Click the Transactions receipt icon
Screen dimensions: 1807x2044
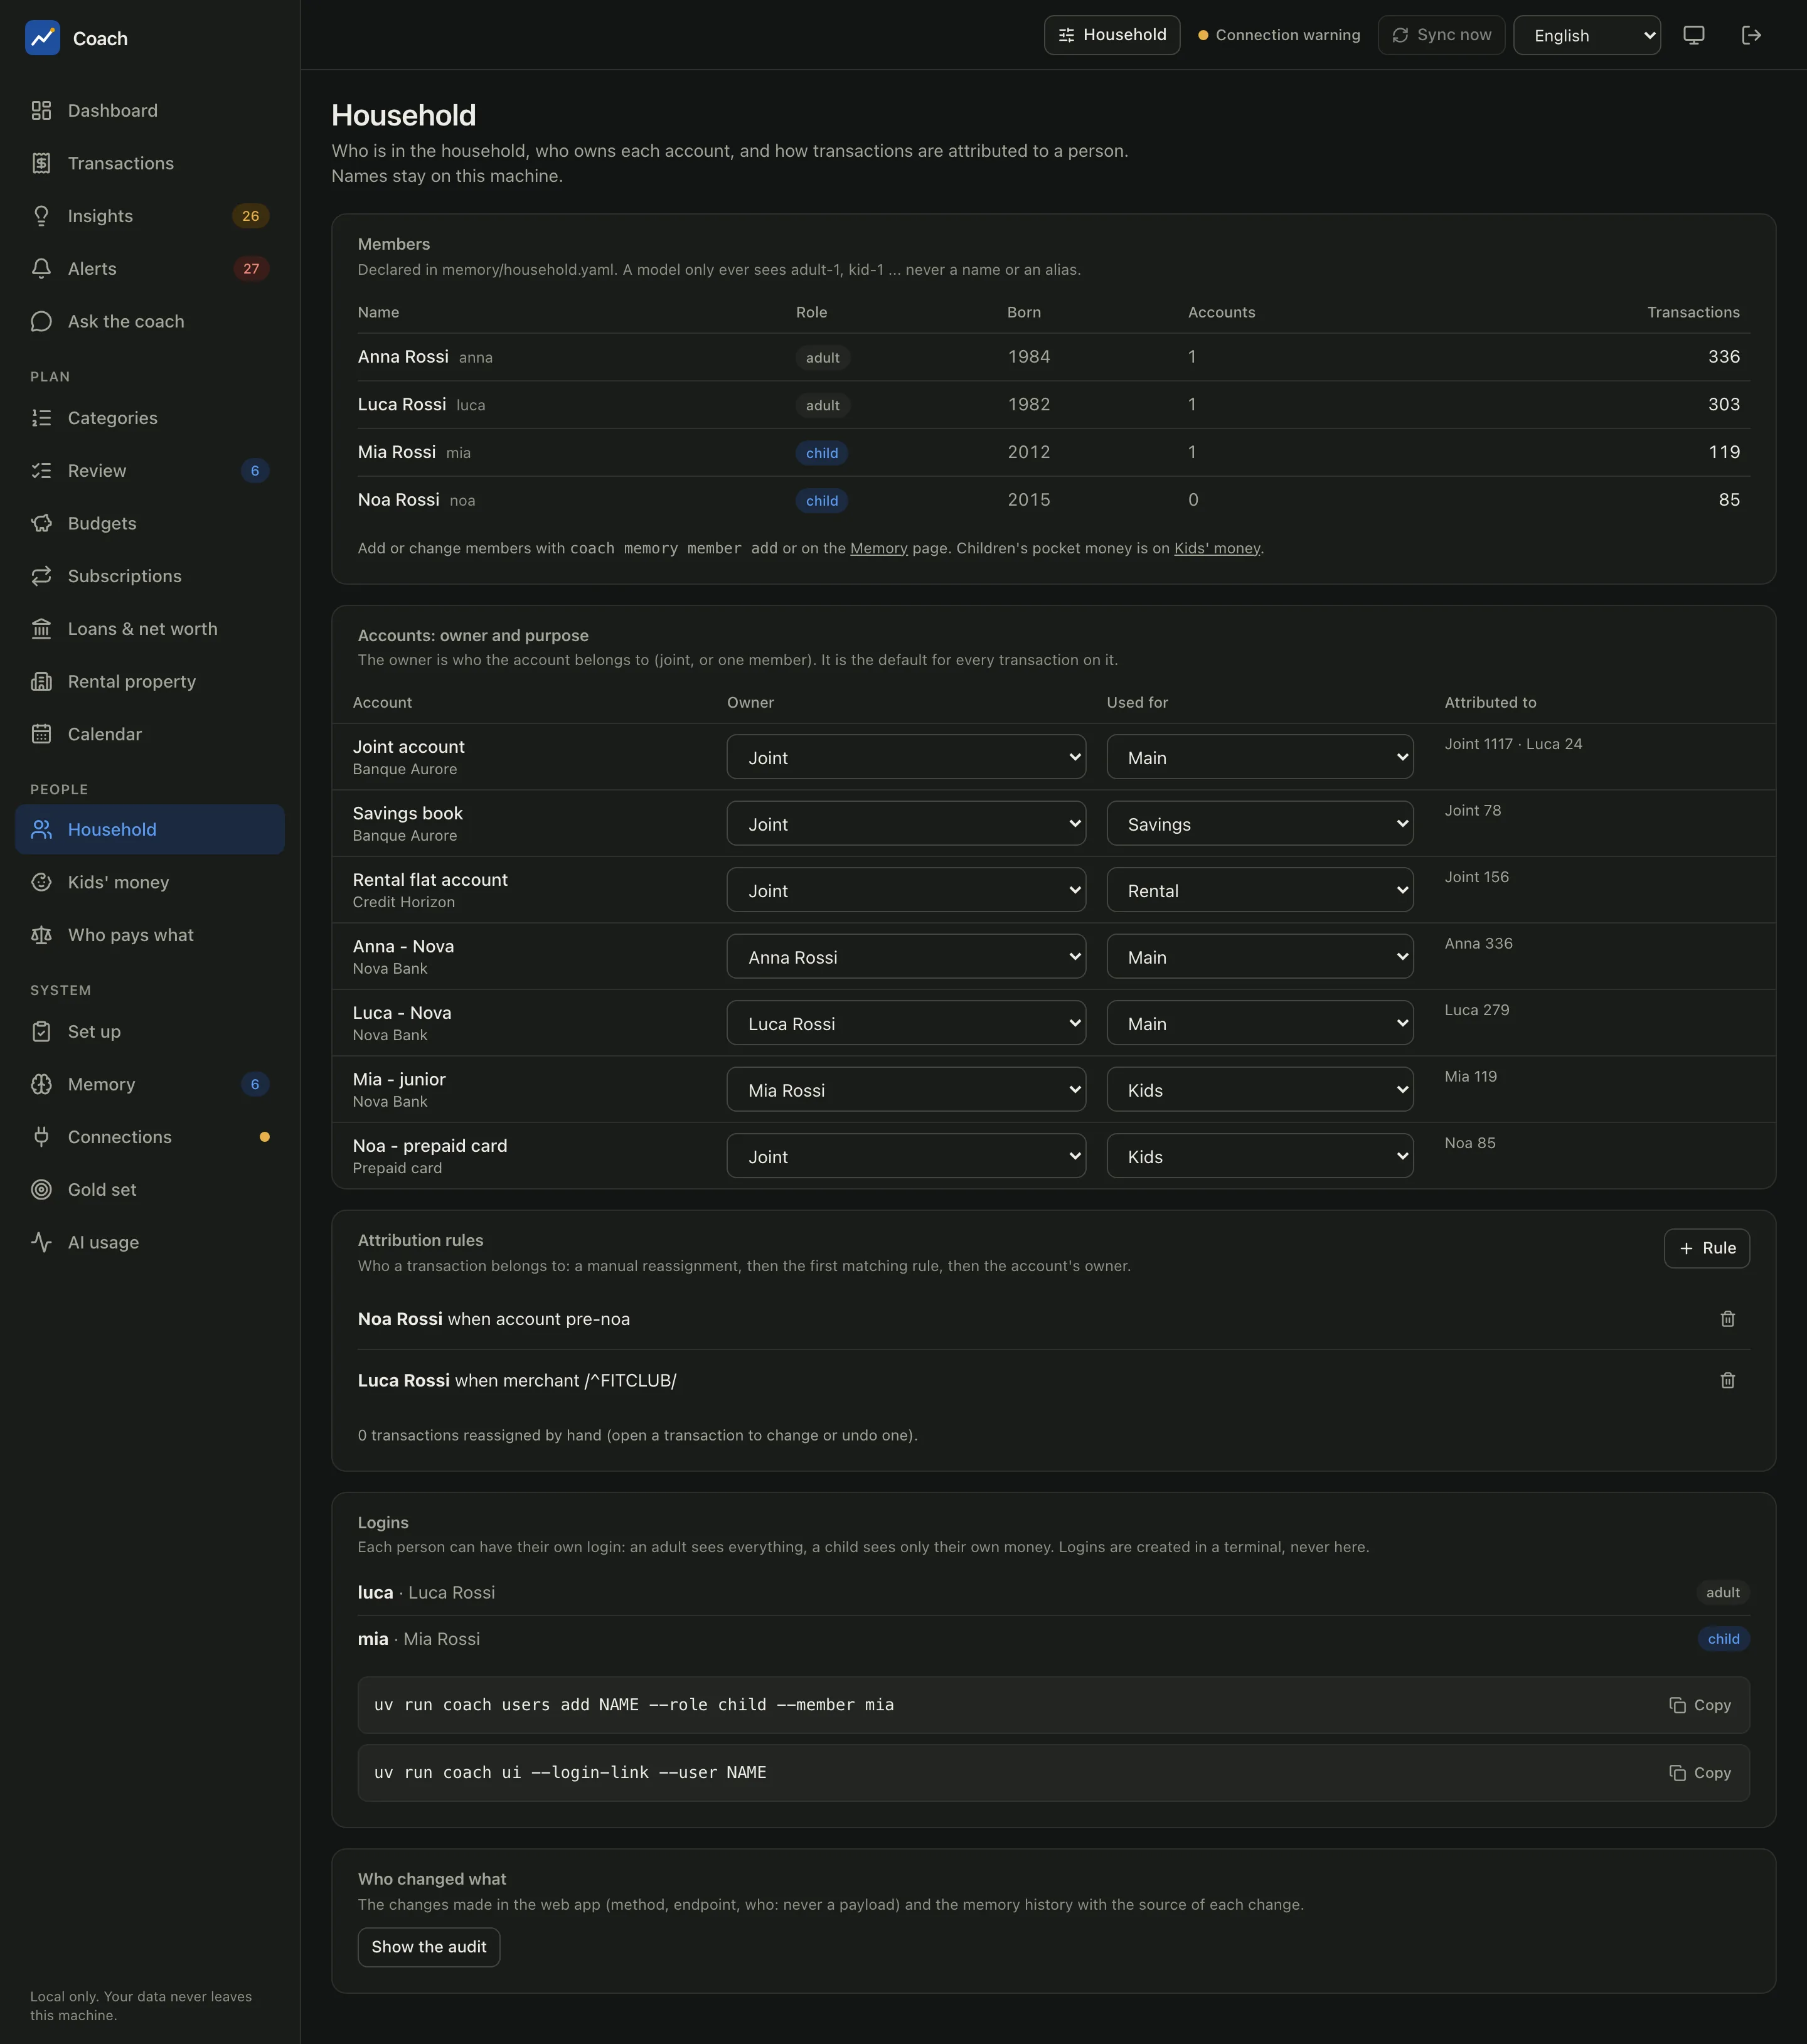[x=41, y=163]
